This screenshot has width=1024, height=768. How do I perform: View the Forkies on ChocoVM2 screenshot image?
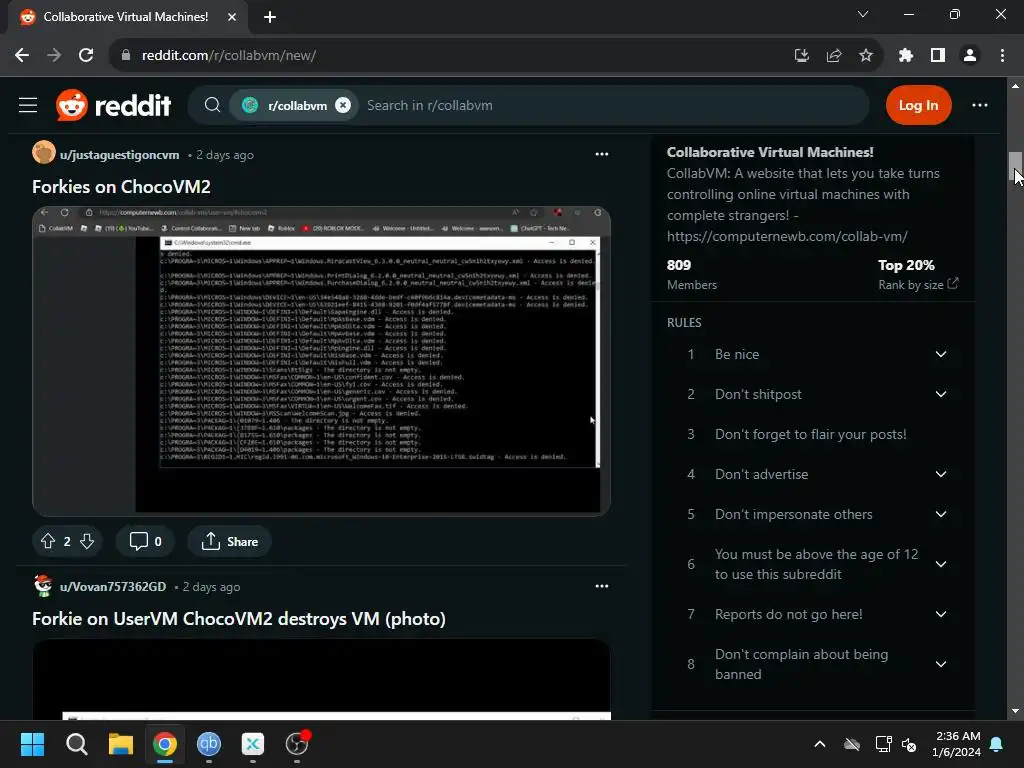point(321,361)
